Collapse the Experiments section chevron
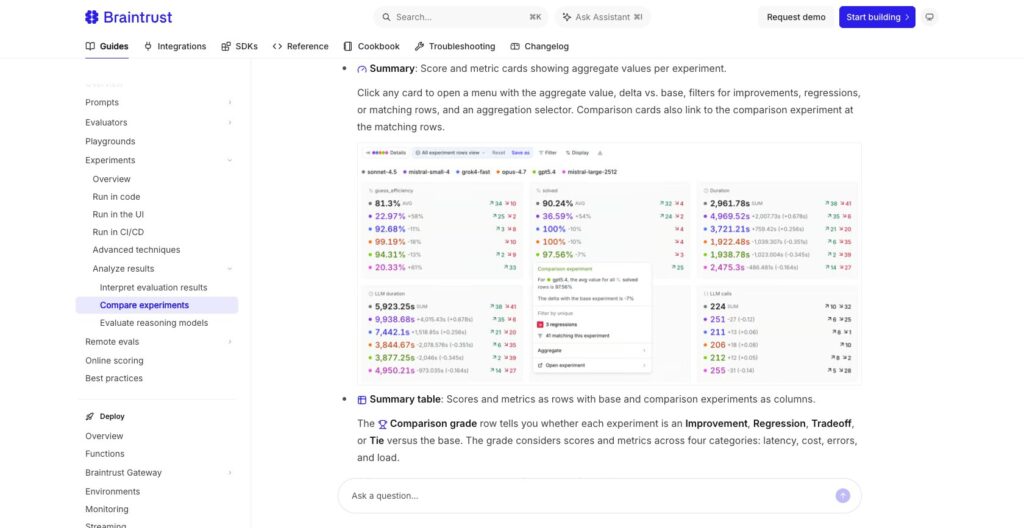Viewport: 1024px width, 528px height. (229, 160)
